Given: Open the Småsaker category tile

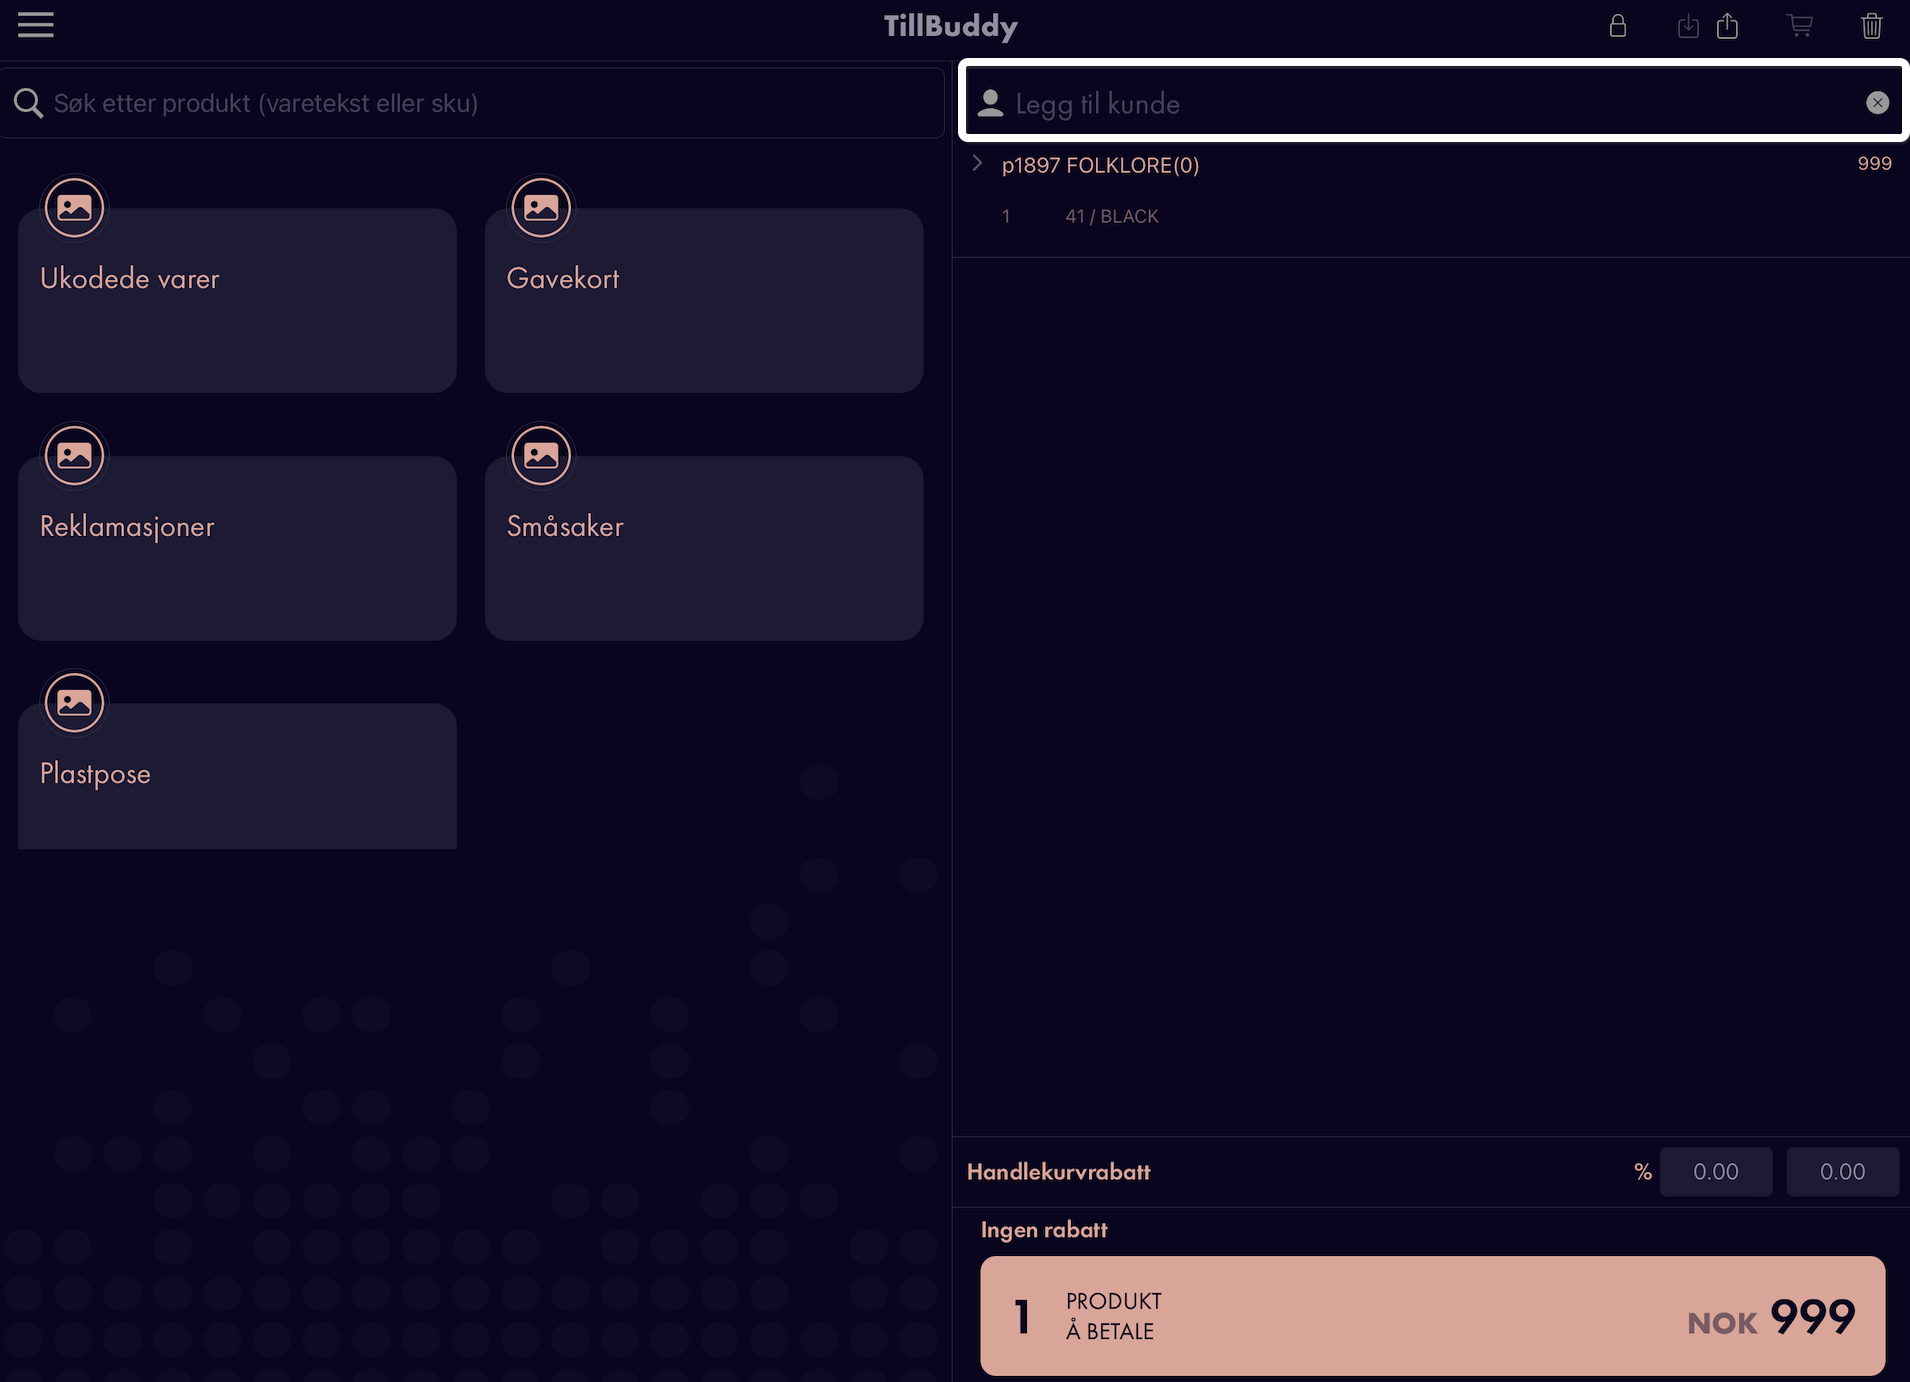Looking at the screenshot, I should click(x=704, y=548).
